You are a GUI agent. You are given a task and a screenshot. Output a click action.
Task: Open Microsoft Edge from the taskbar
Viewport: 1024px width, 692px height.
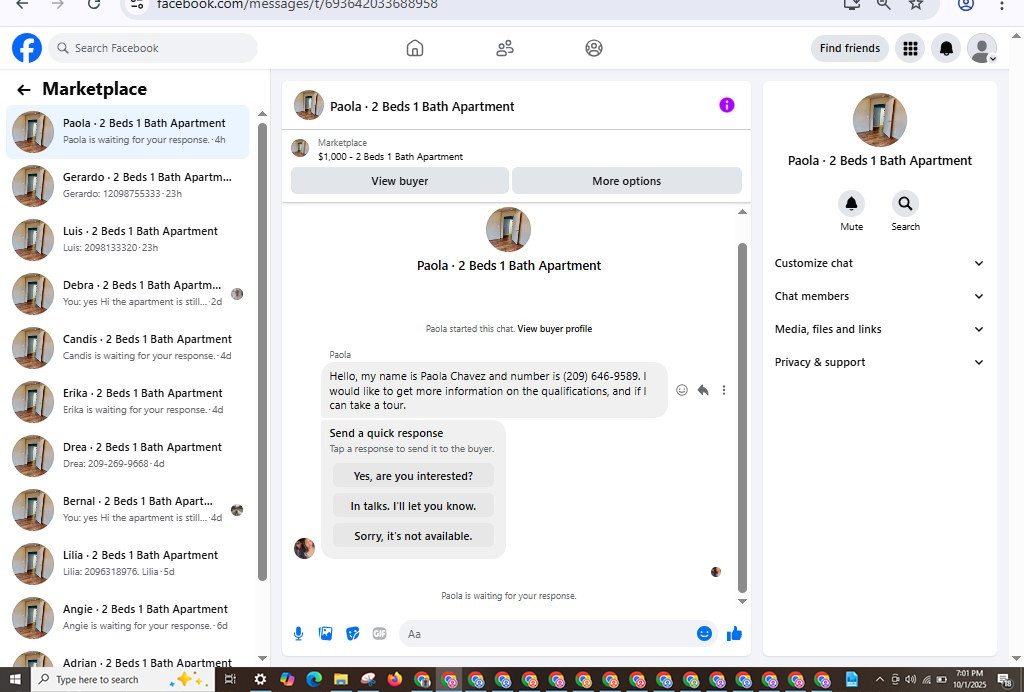point(314,680)
